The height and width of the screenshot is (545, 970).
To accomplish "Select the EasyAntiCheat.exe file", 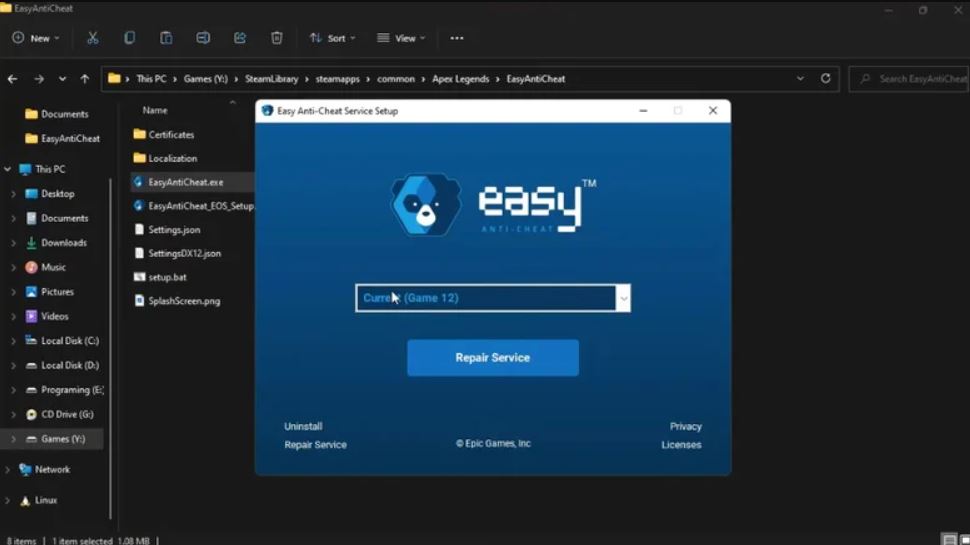I will point(186,182).
